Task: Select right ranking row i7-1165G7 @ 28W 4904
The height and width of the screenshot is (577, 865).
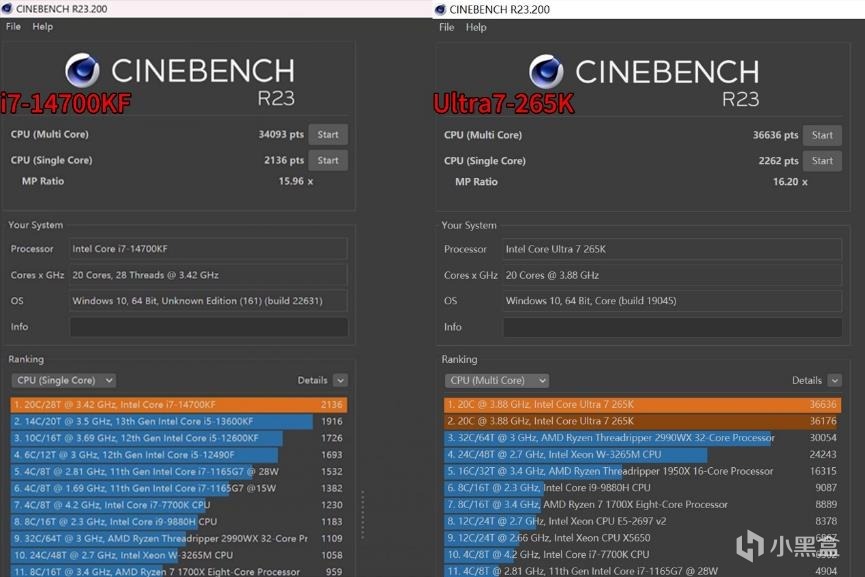Action: [643, 570]
